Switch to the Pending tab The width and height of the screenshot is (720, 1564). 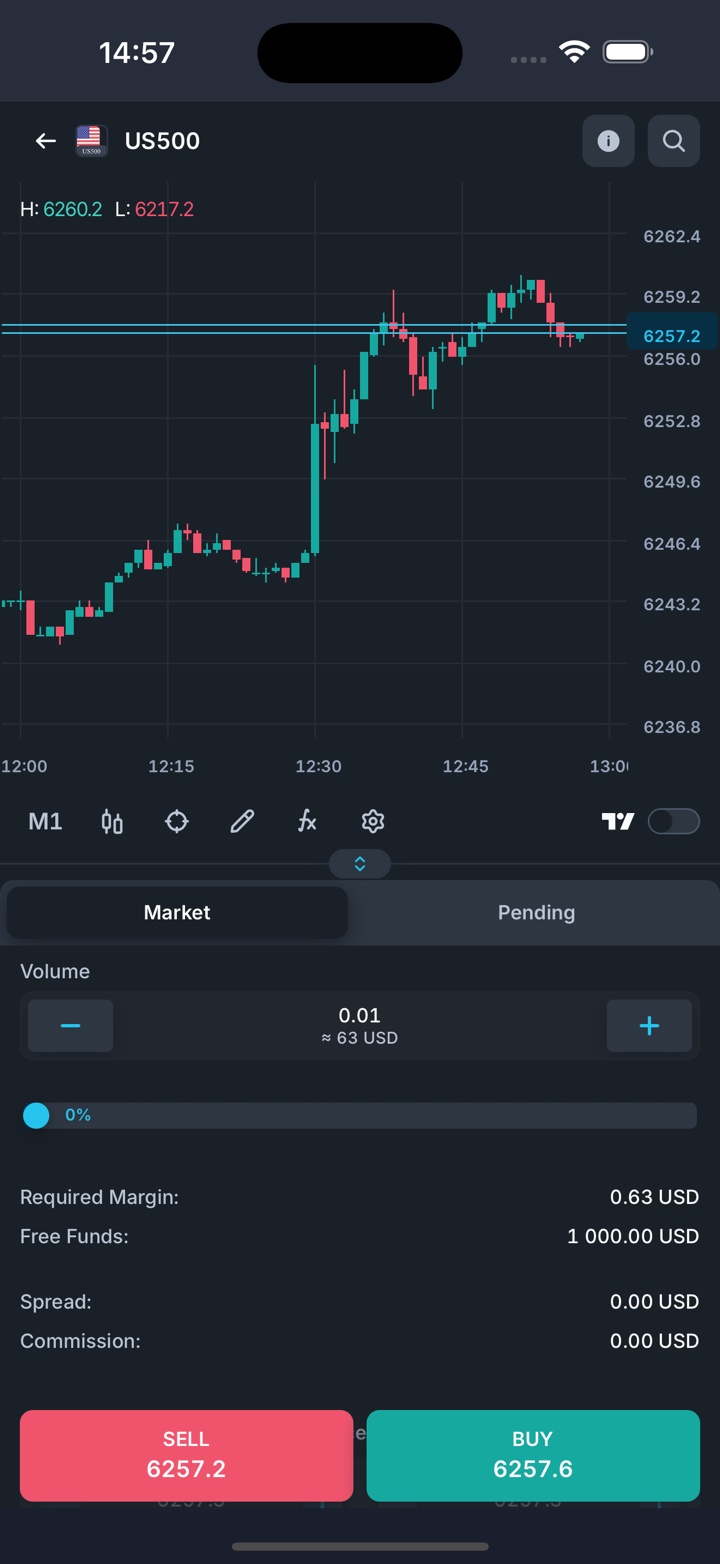(x=536, y=912)
